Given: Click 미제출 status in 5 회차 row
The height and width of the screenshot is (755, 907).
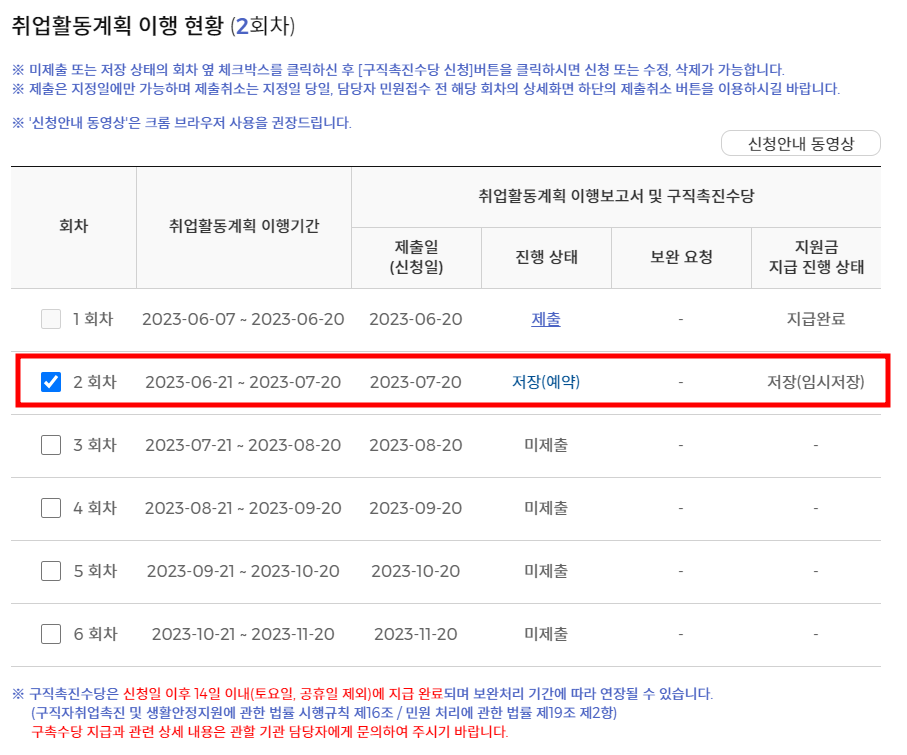Looking at the screenshot, I should [545, 571].
